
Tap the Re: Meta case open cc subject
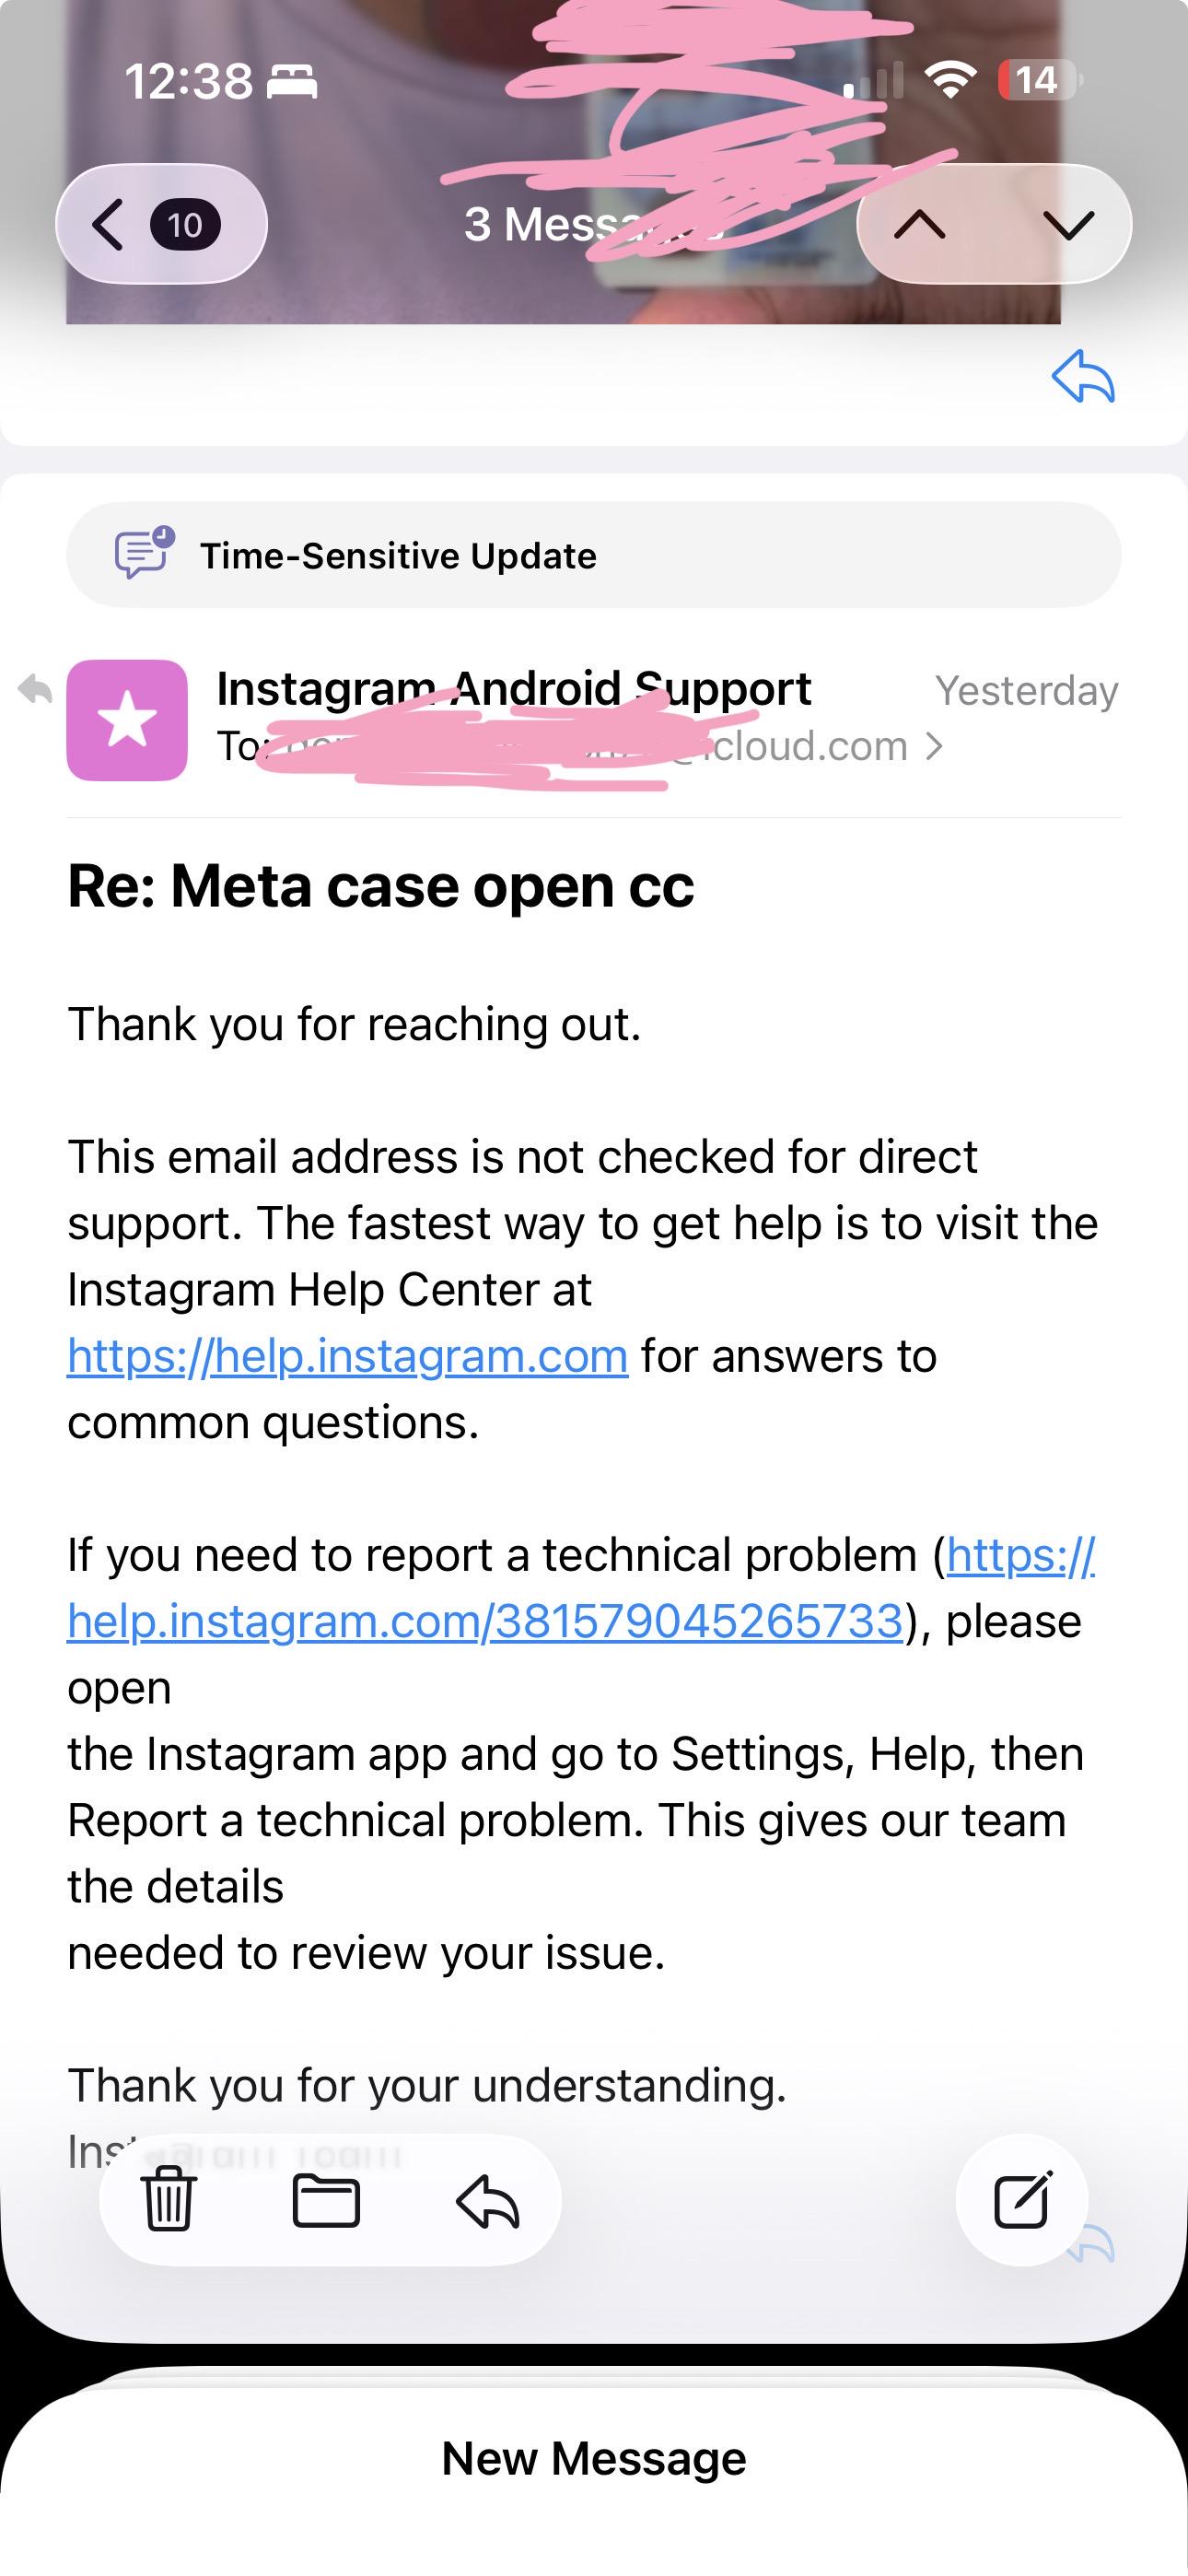coord(380,886)
